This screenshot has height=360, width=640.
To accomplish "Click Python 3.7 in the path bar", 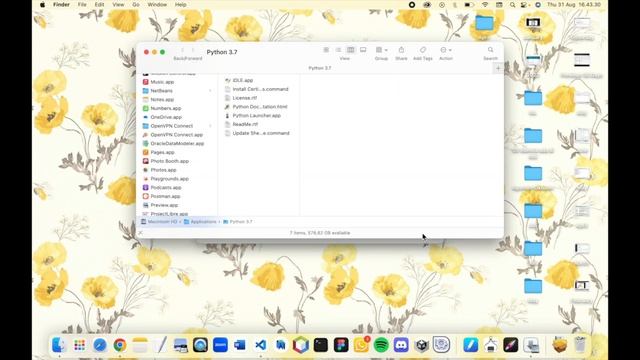I will tap(238, 222).
